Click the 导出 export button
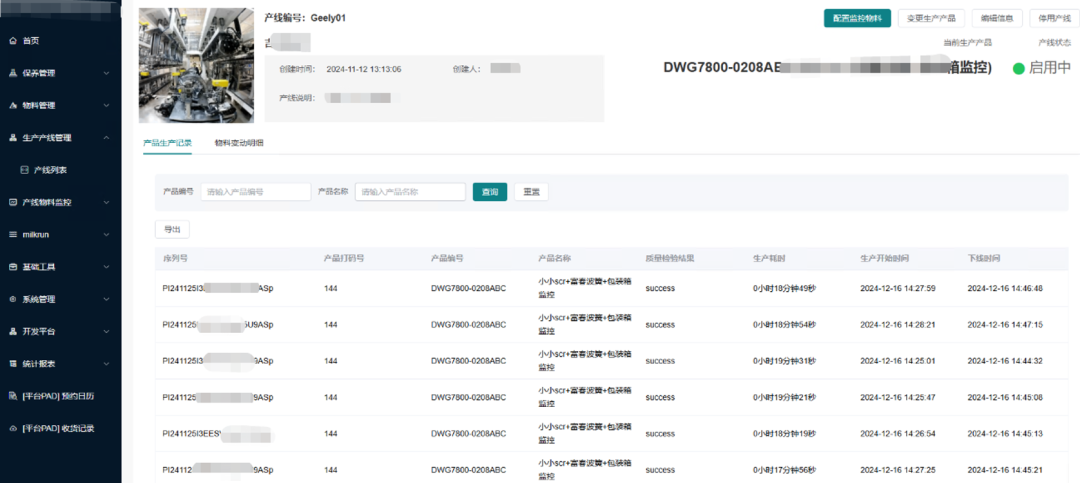The width and height of the screenshot is (1080, 483). click(x=172, y=229)
